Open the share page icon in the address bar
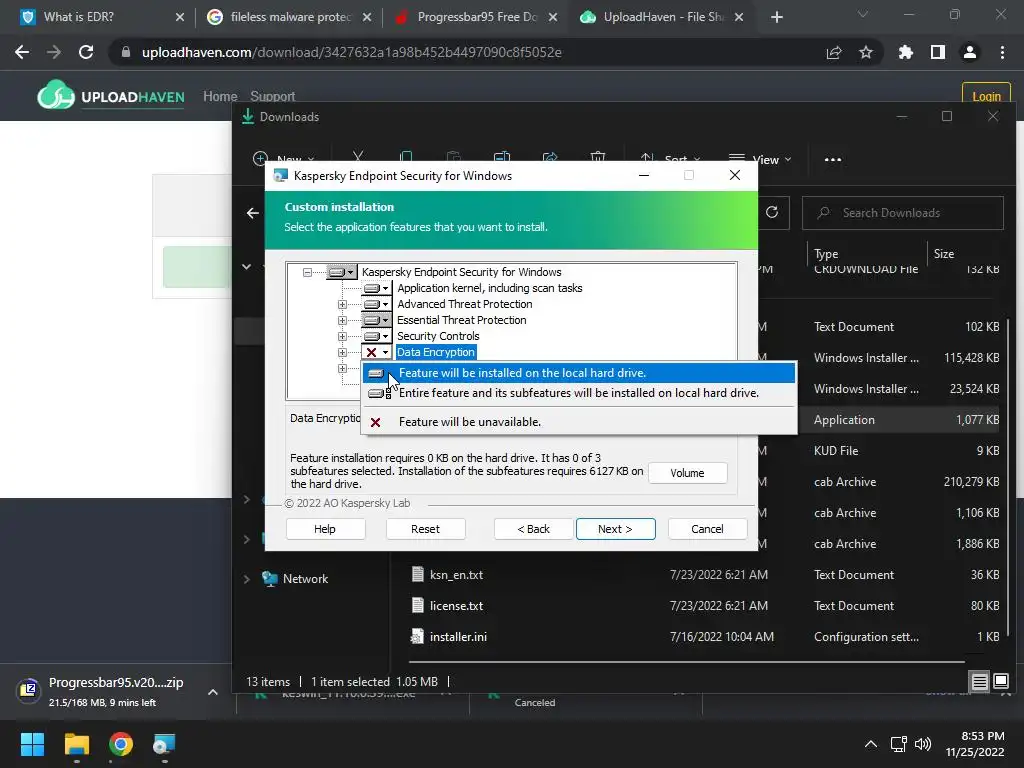This screenshot has width=1024, height=768. [834, 52]
